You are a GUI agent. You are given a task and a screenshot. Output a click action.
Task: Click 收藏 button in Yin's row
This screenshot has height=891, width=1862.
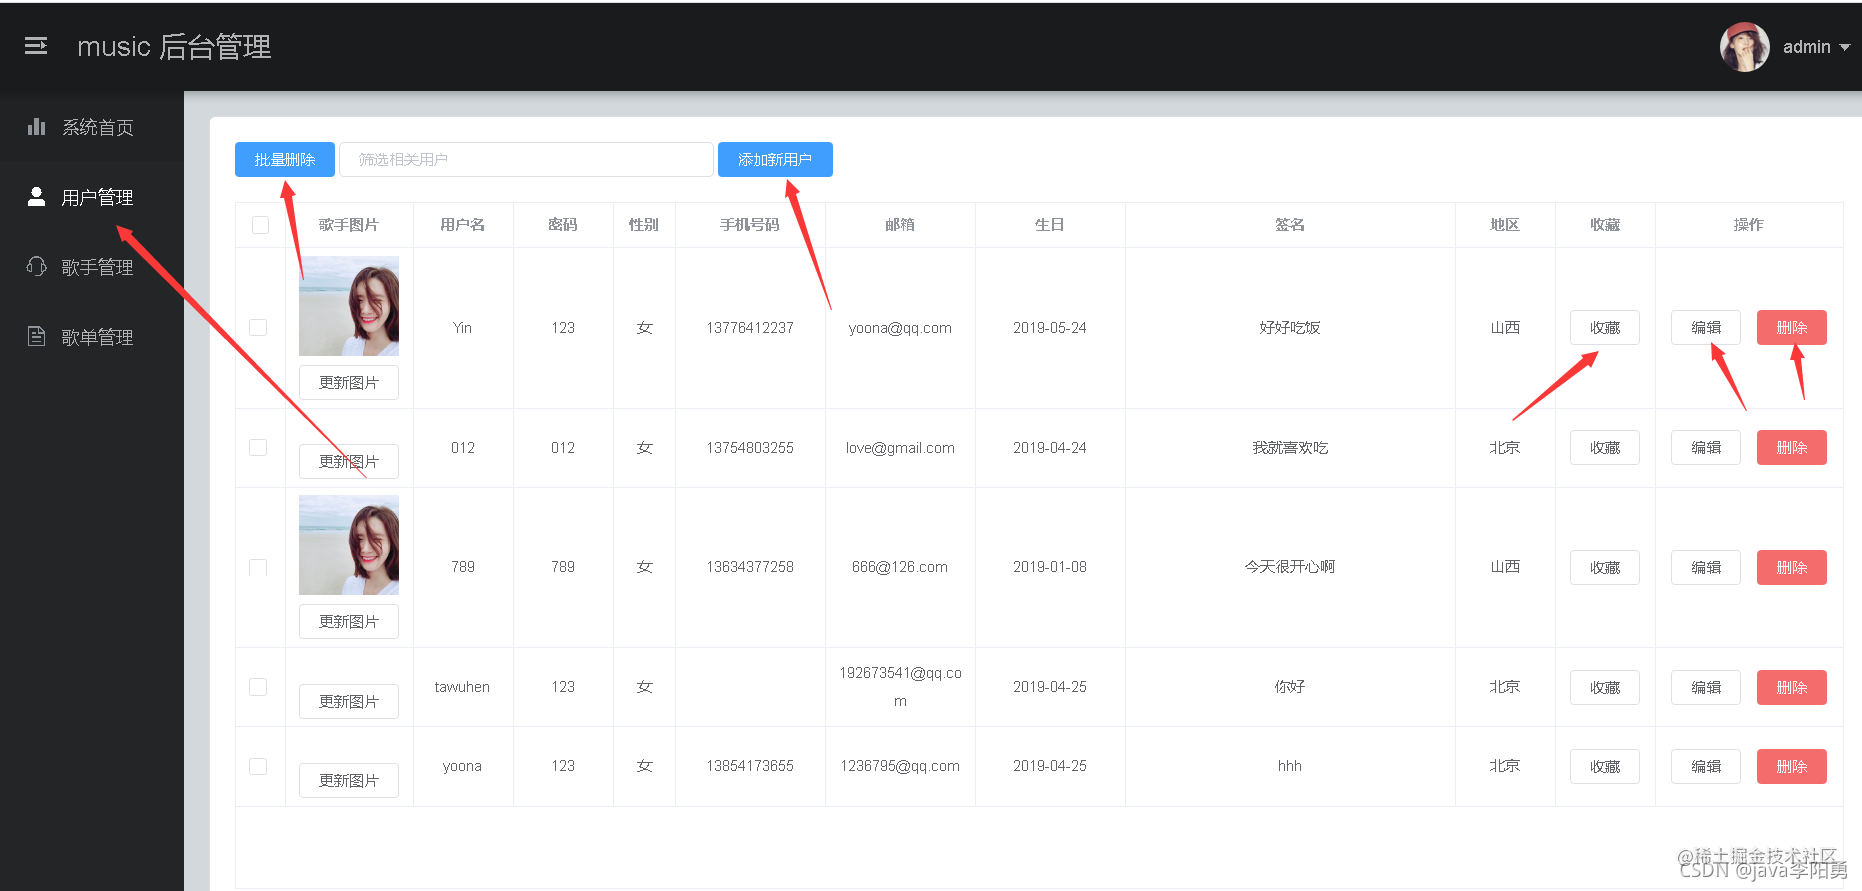(1605, 328)
